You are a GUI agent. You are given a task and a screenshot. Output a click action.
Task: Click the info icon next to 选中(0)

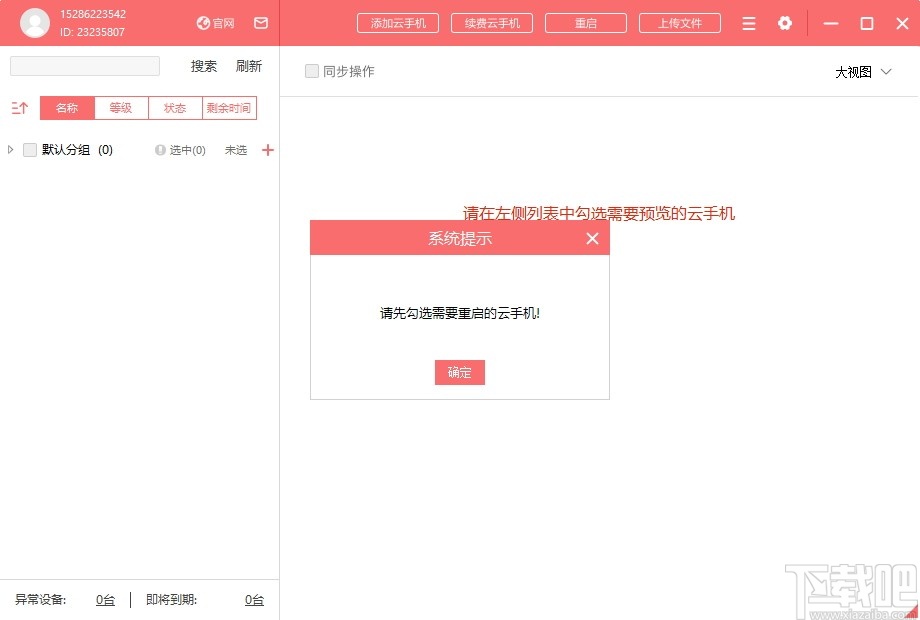160,149
